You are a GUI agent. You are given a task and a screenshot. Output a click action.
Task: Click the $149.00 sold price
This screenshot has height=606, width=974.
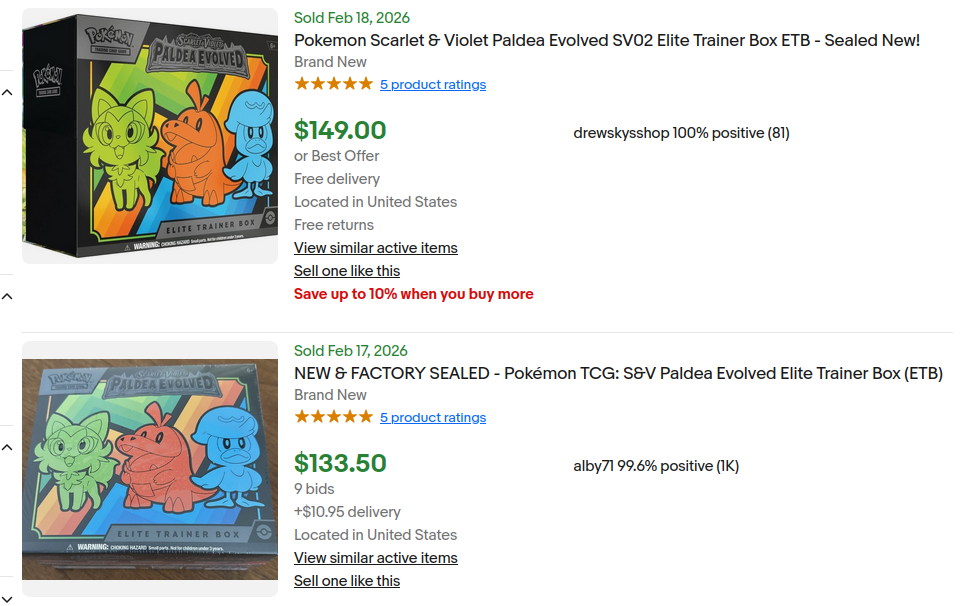pos(340,130)
